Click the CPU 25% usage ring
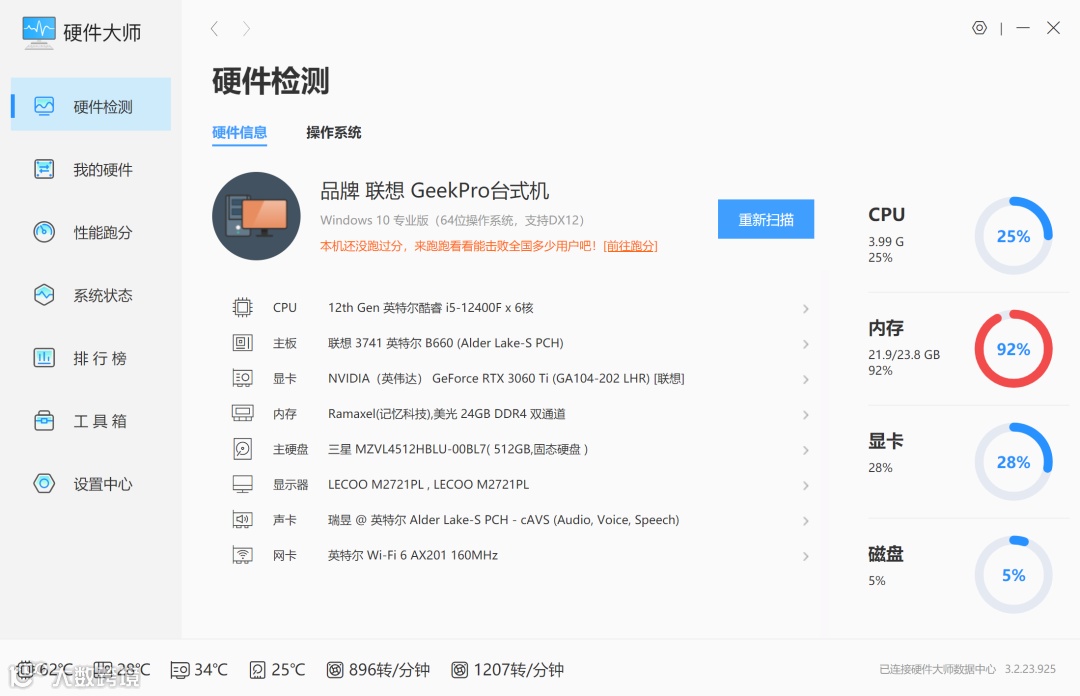 (1013, 236)
